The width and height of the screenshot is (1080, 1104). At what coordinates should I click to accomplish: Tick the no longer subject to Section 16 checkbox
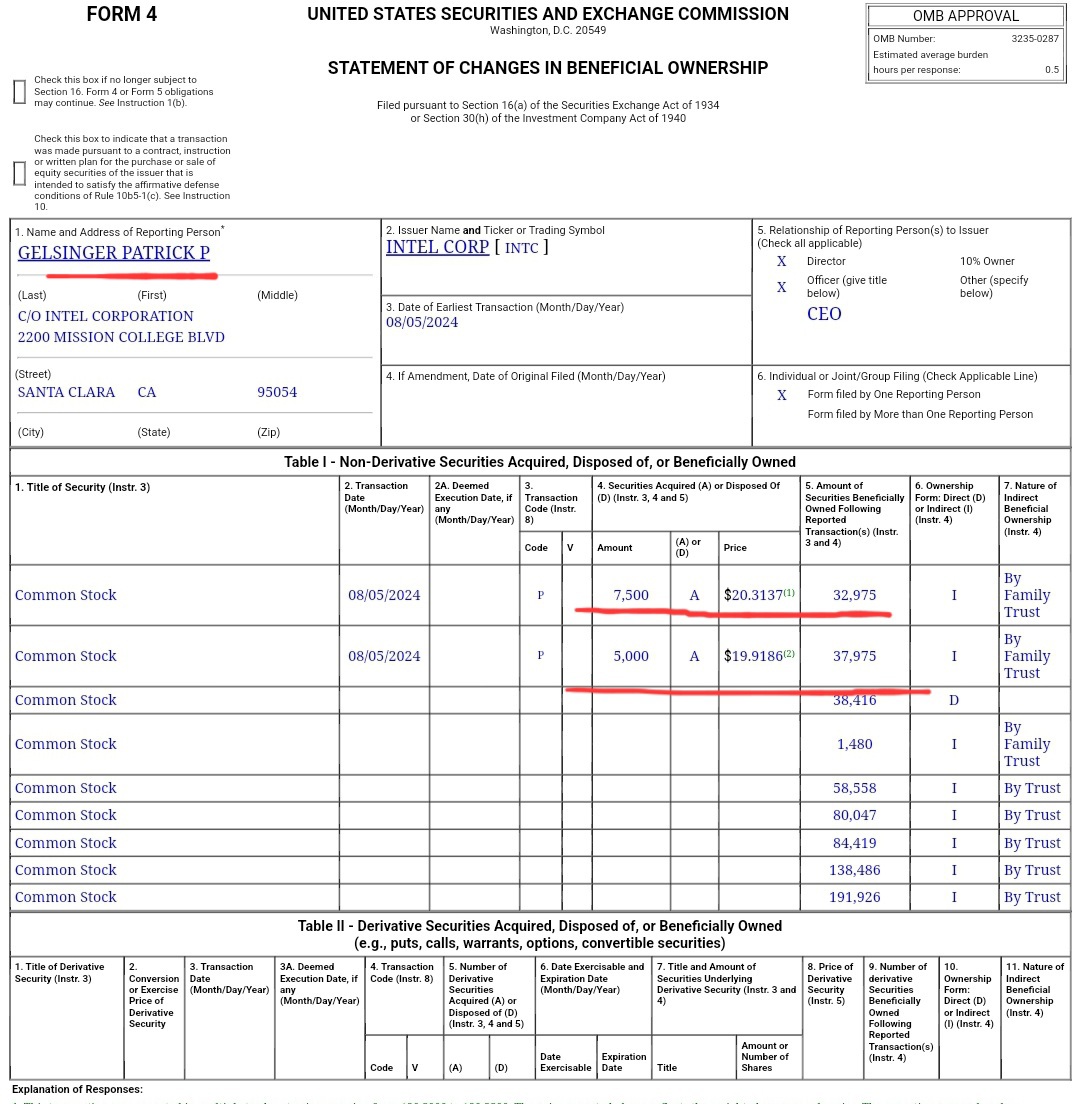[x=20, y=92]
